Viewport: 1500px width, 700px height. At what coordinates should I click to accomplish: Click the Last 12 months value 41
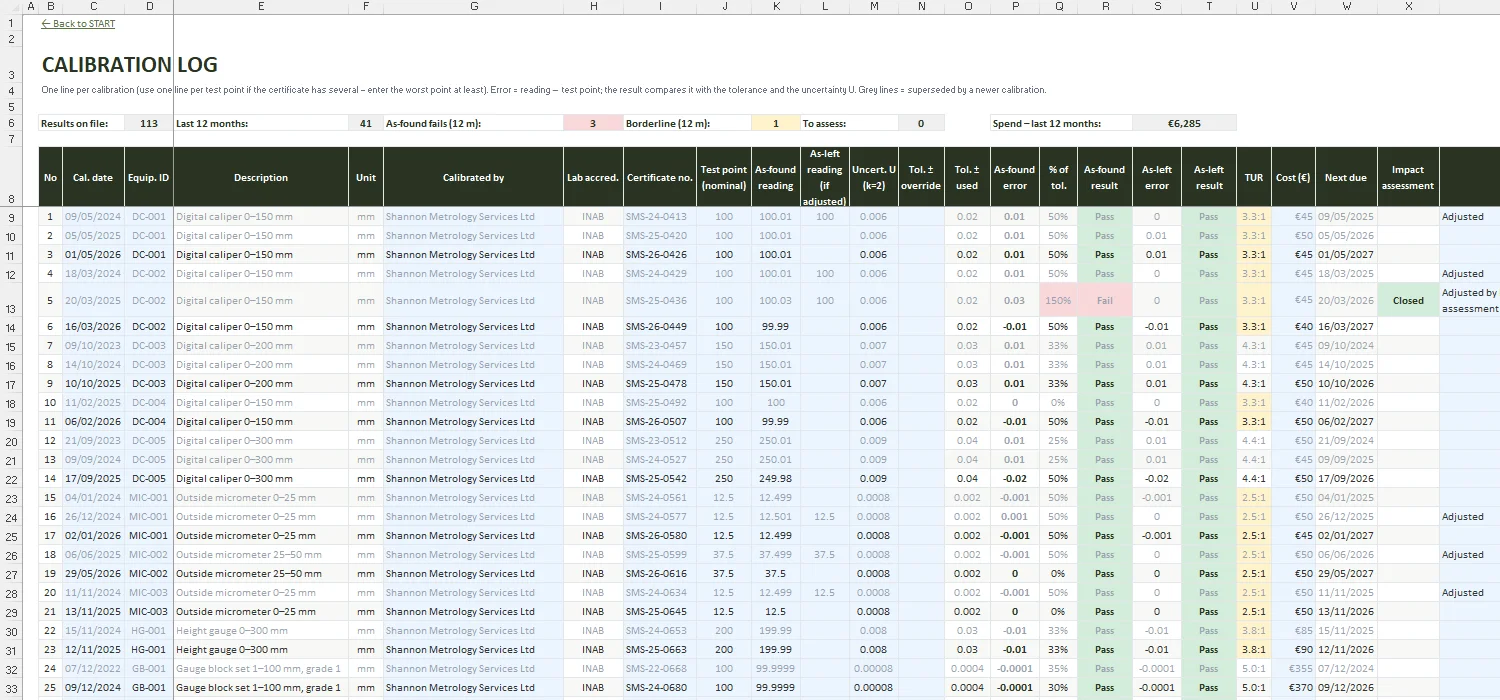pyautogui.click(x=365, y=123)
